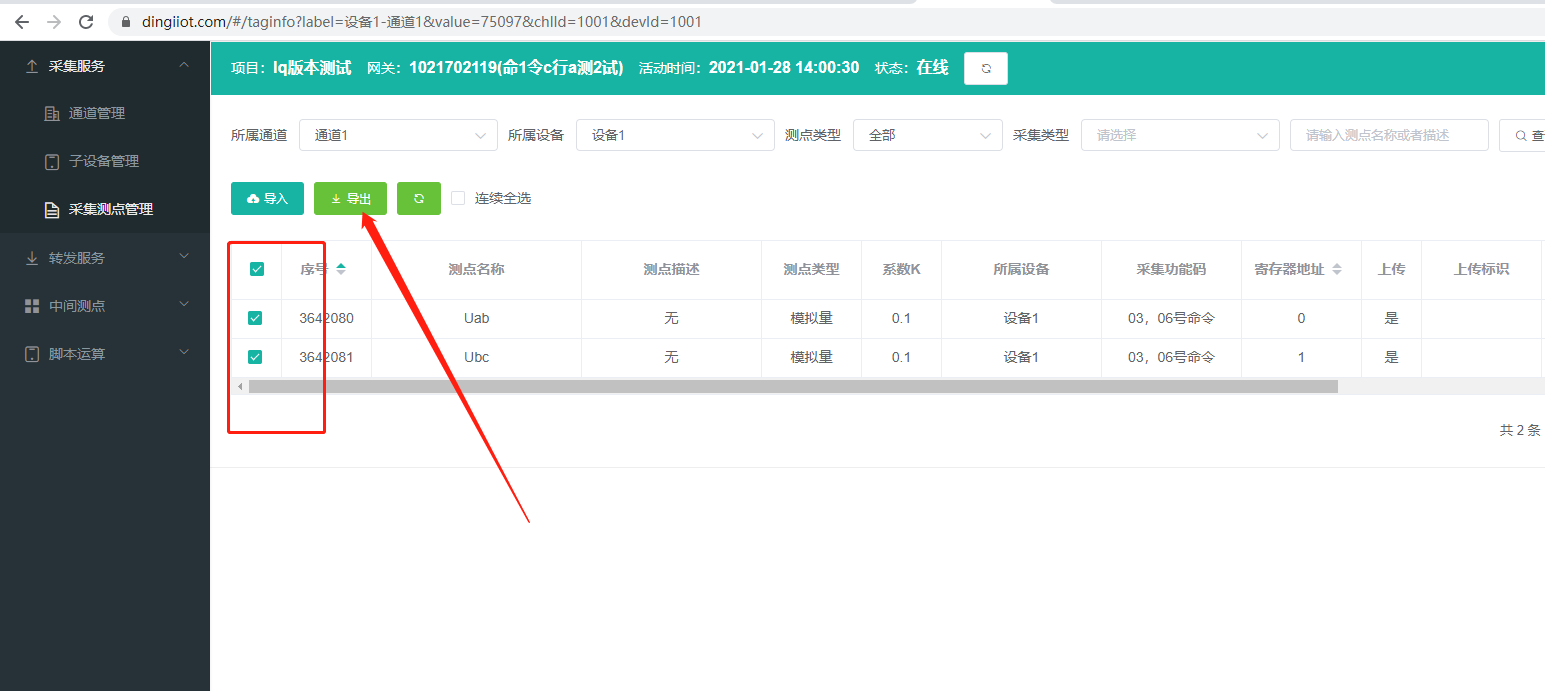Image resolution: width=1545 pixels, height=691 pixels.
Task: Sort by 序号 column arrows
Action: (x=341, y=269)
